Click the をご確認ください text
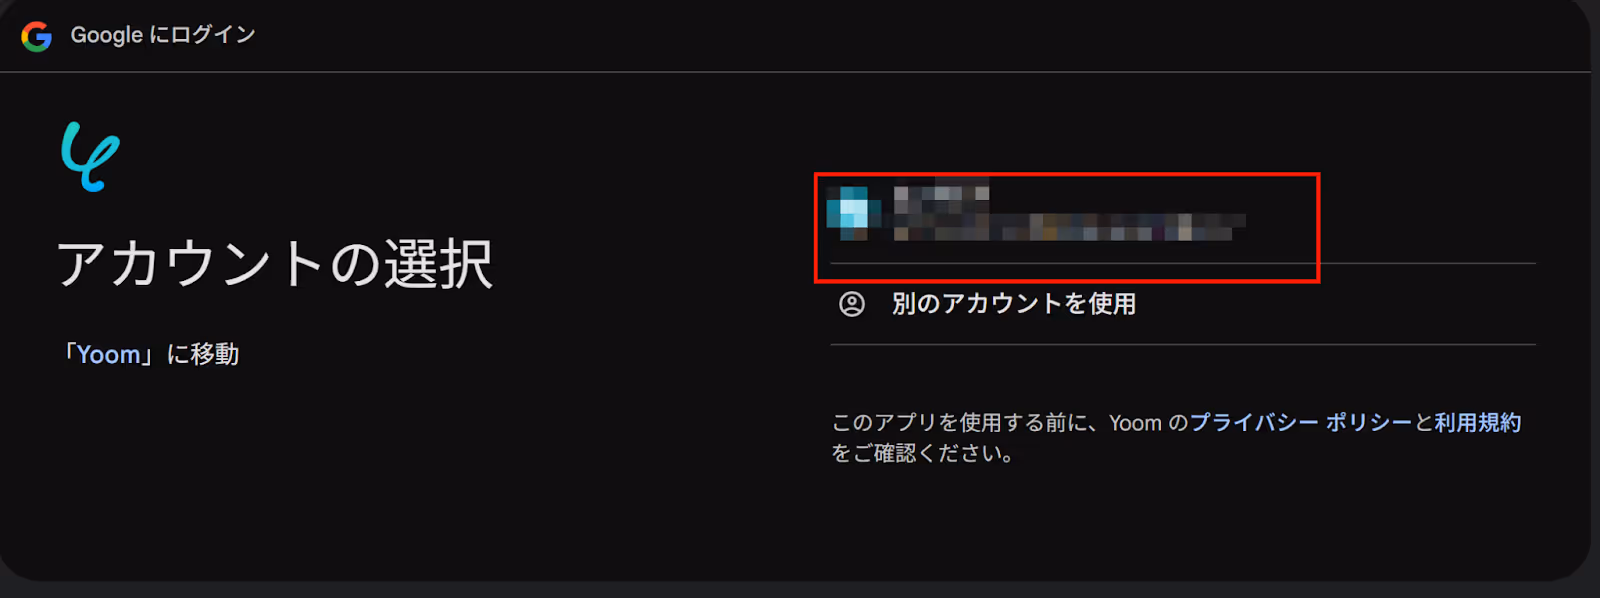The image size is (1600, 598). click(924, 454)
